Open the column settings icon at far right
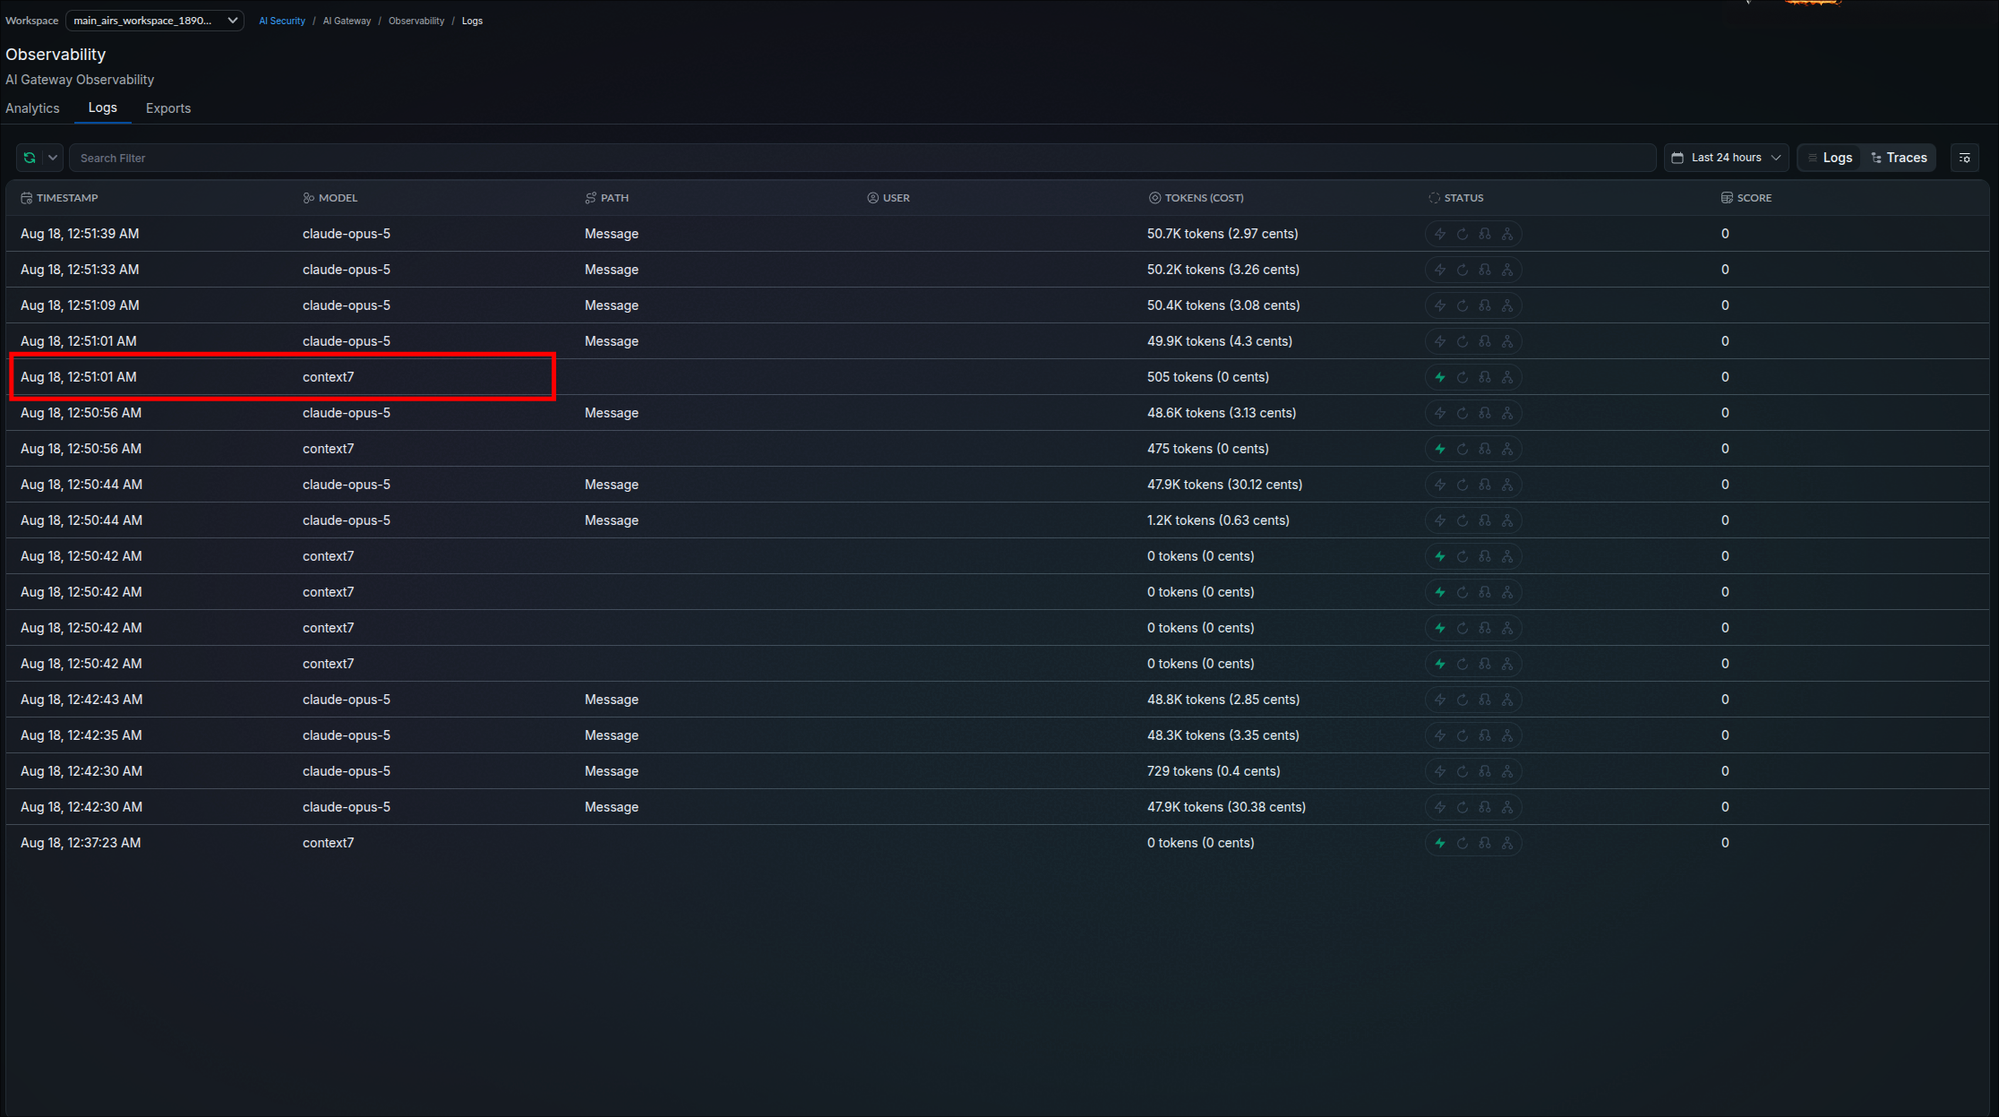The image size is (1999, 1117). coord(1964,158)
